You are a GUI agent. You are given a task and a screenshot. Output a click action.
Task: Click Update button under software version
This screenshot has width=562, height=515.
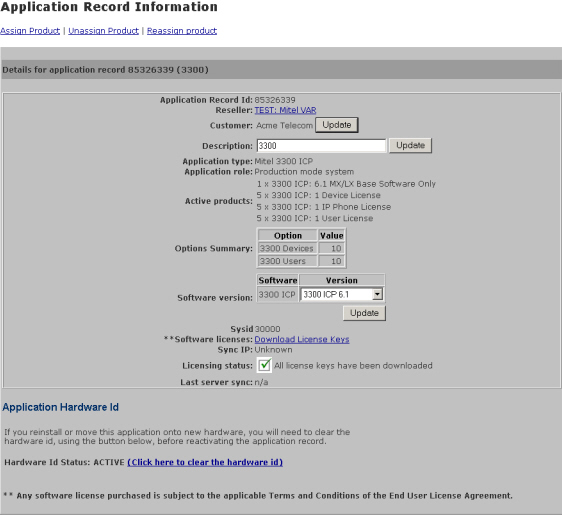click(x=364, y=313)
